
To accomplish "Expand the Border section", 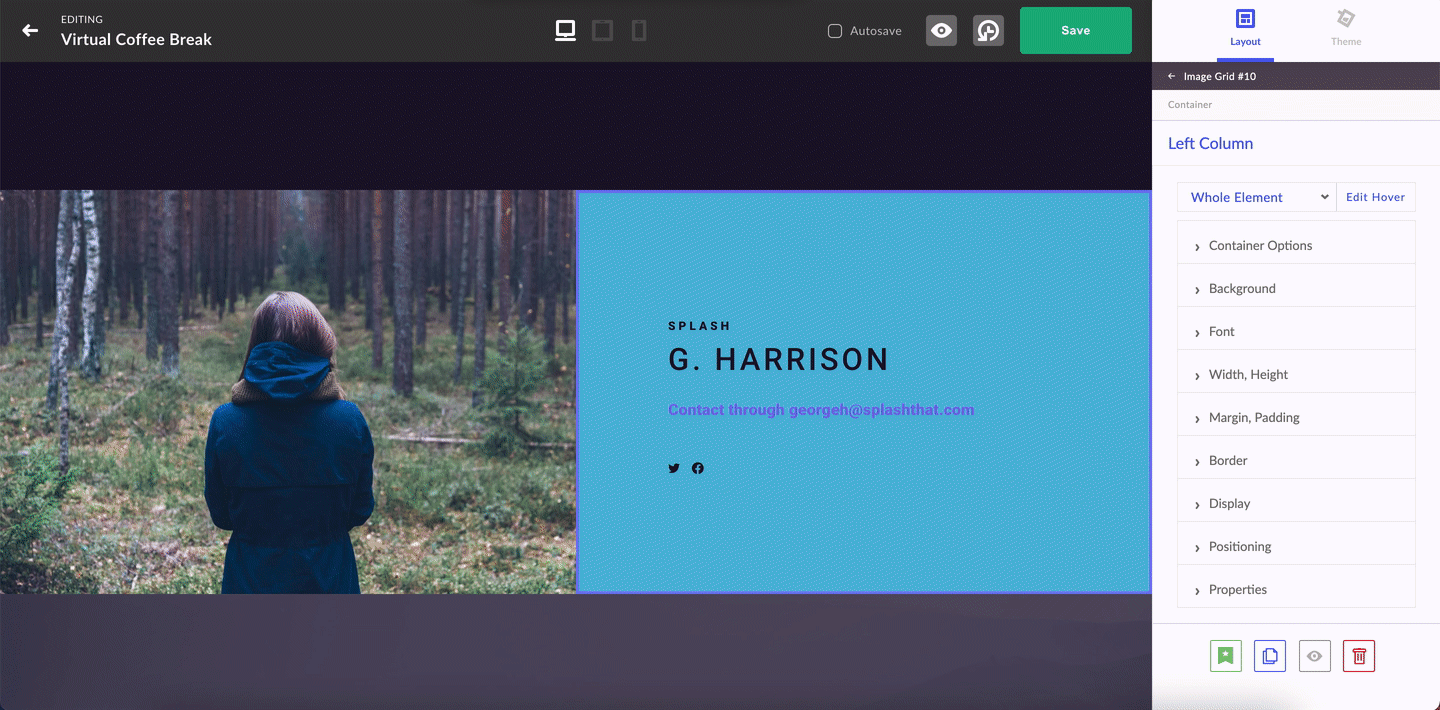I will tap(1297, 460).
